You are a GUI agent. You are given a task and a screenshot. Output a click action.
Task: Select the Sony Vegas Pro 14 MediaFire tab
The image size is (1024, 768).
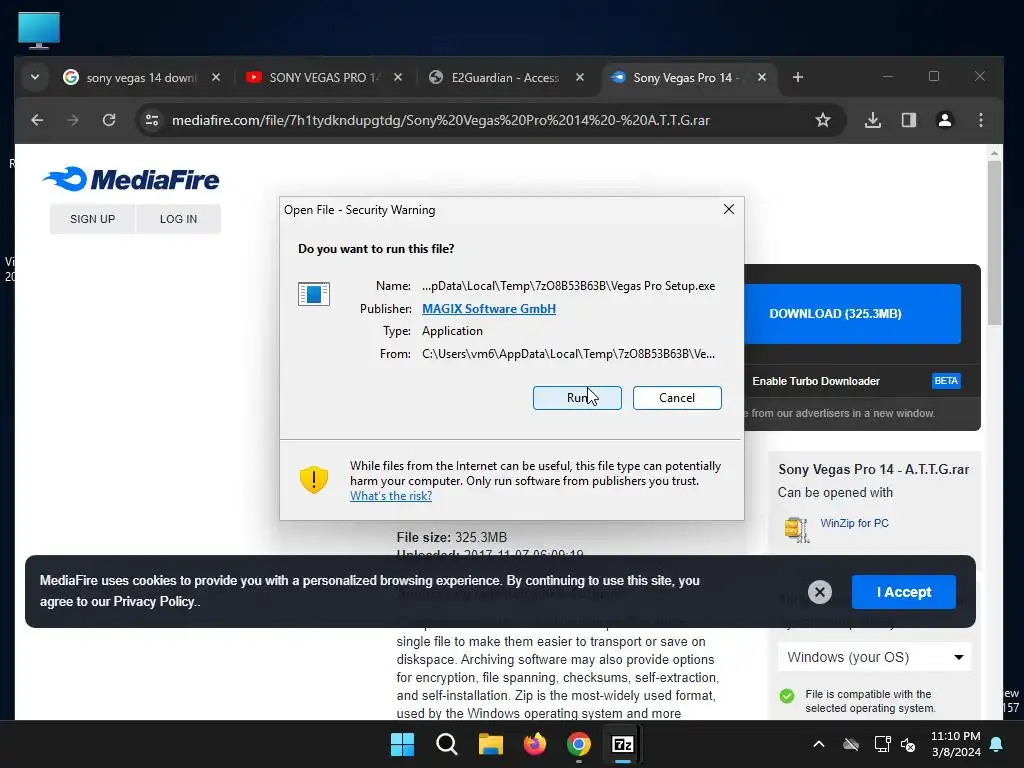[x=686, y=77]
